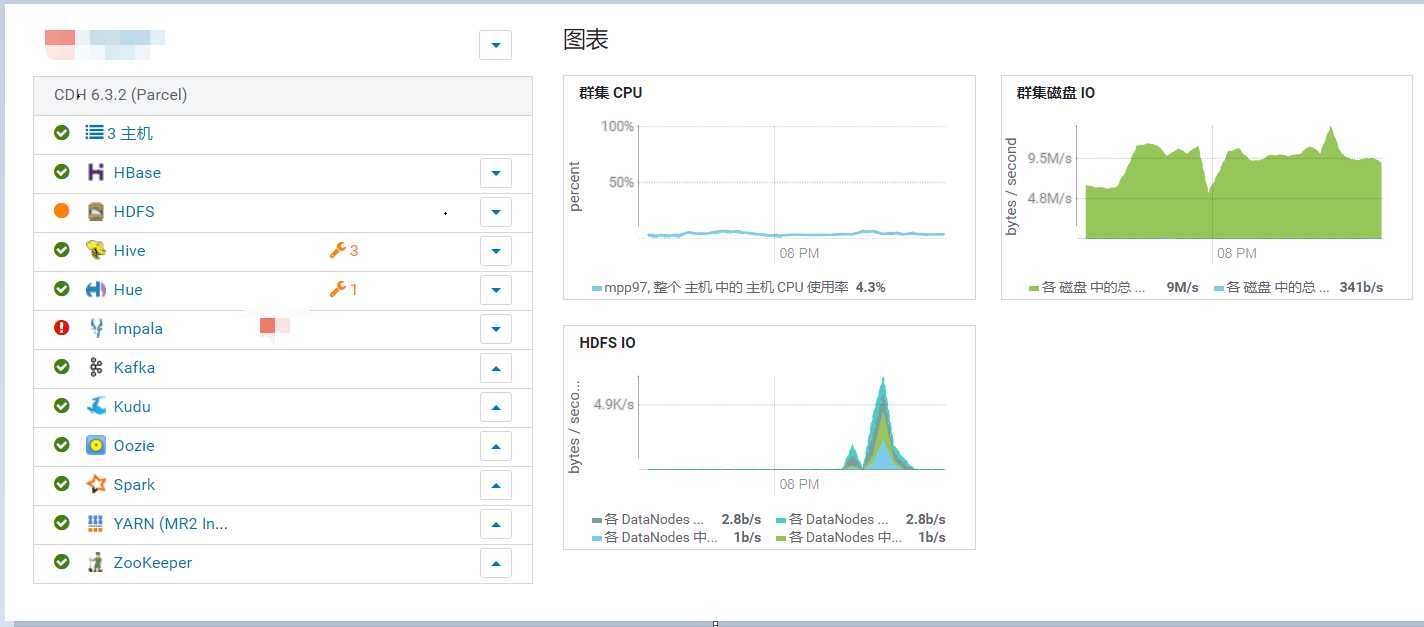Image resolution: width=1424 pixels, height=627 pixels.
Task: Click the Hue service icon
Action: pyautogui.click(x=96, y=289)
